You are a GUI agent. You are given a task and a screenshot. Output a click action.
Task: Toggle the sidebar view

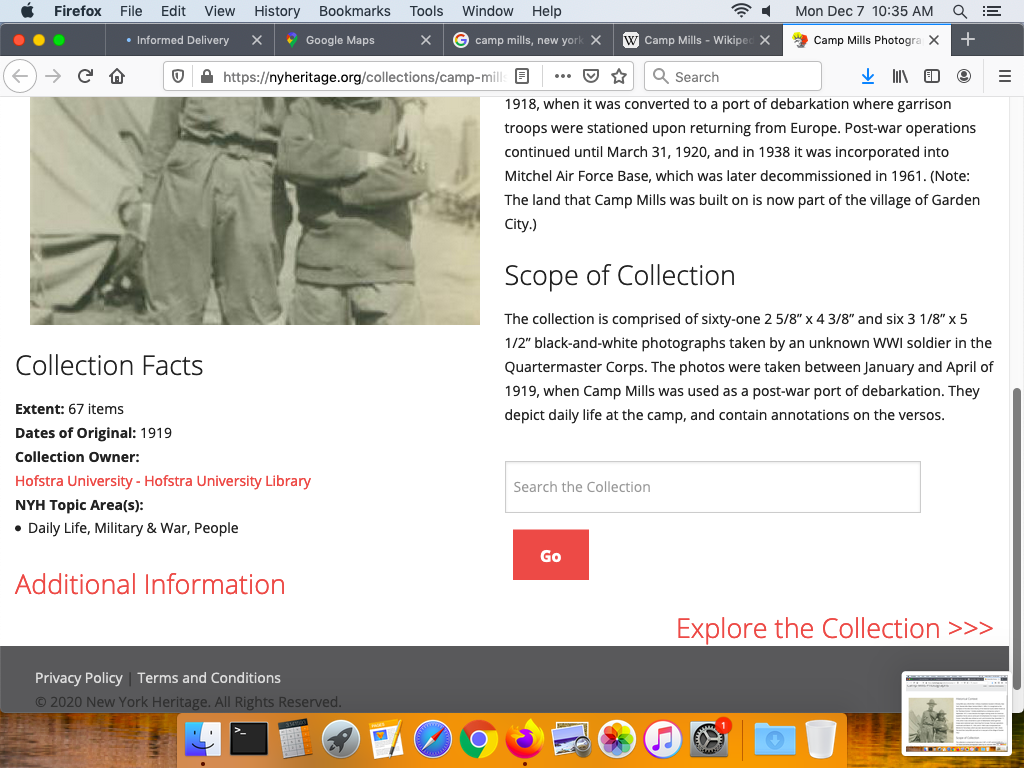pos(932,77)
